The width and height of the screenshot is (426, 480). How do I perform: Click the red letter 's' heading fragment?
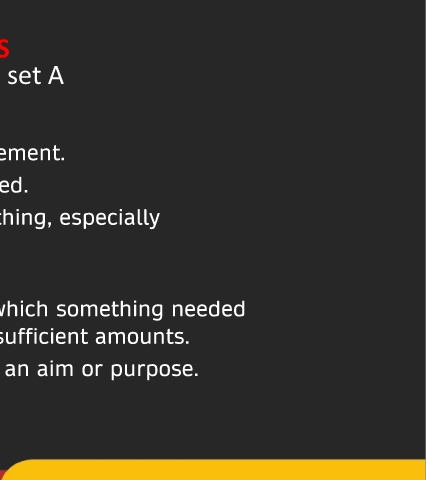point(4,49)
